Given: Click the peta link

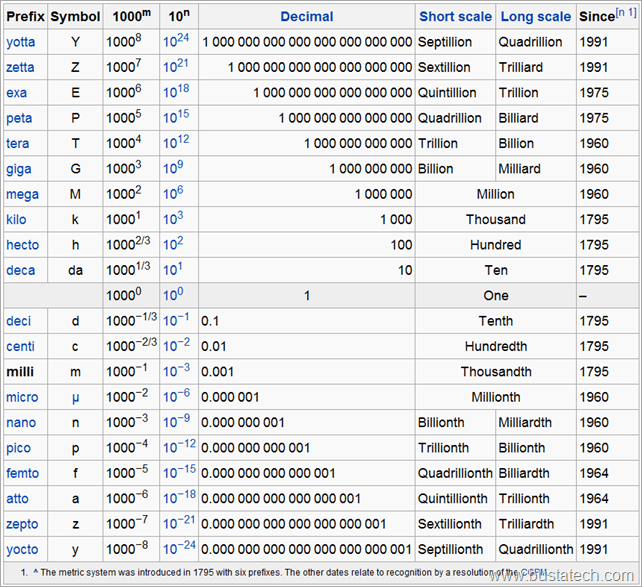Looking at the screenshot, I should (x=19, y=118).
